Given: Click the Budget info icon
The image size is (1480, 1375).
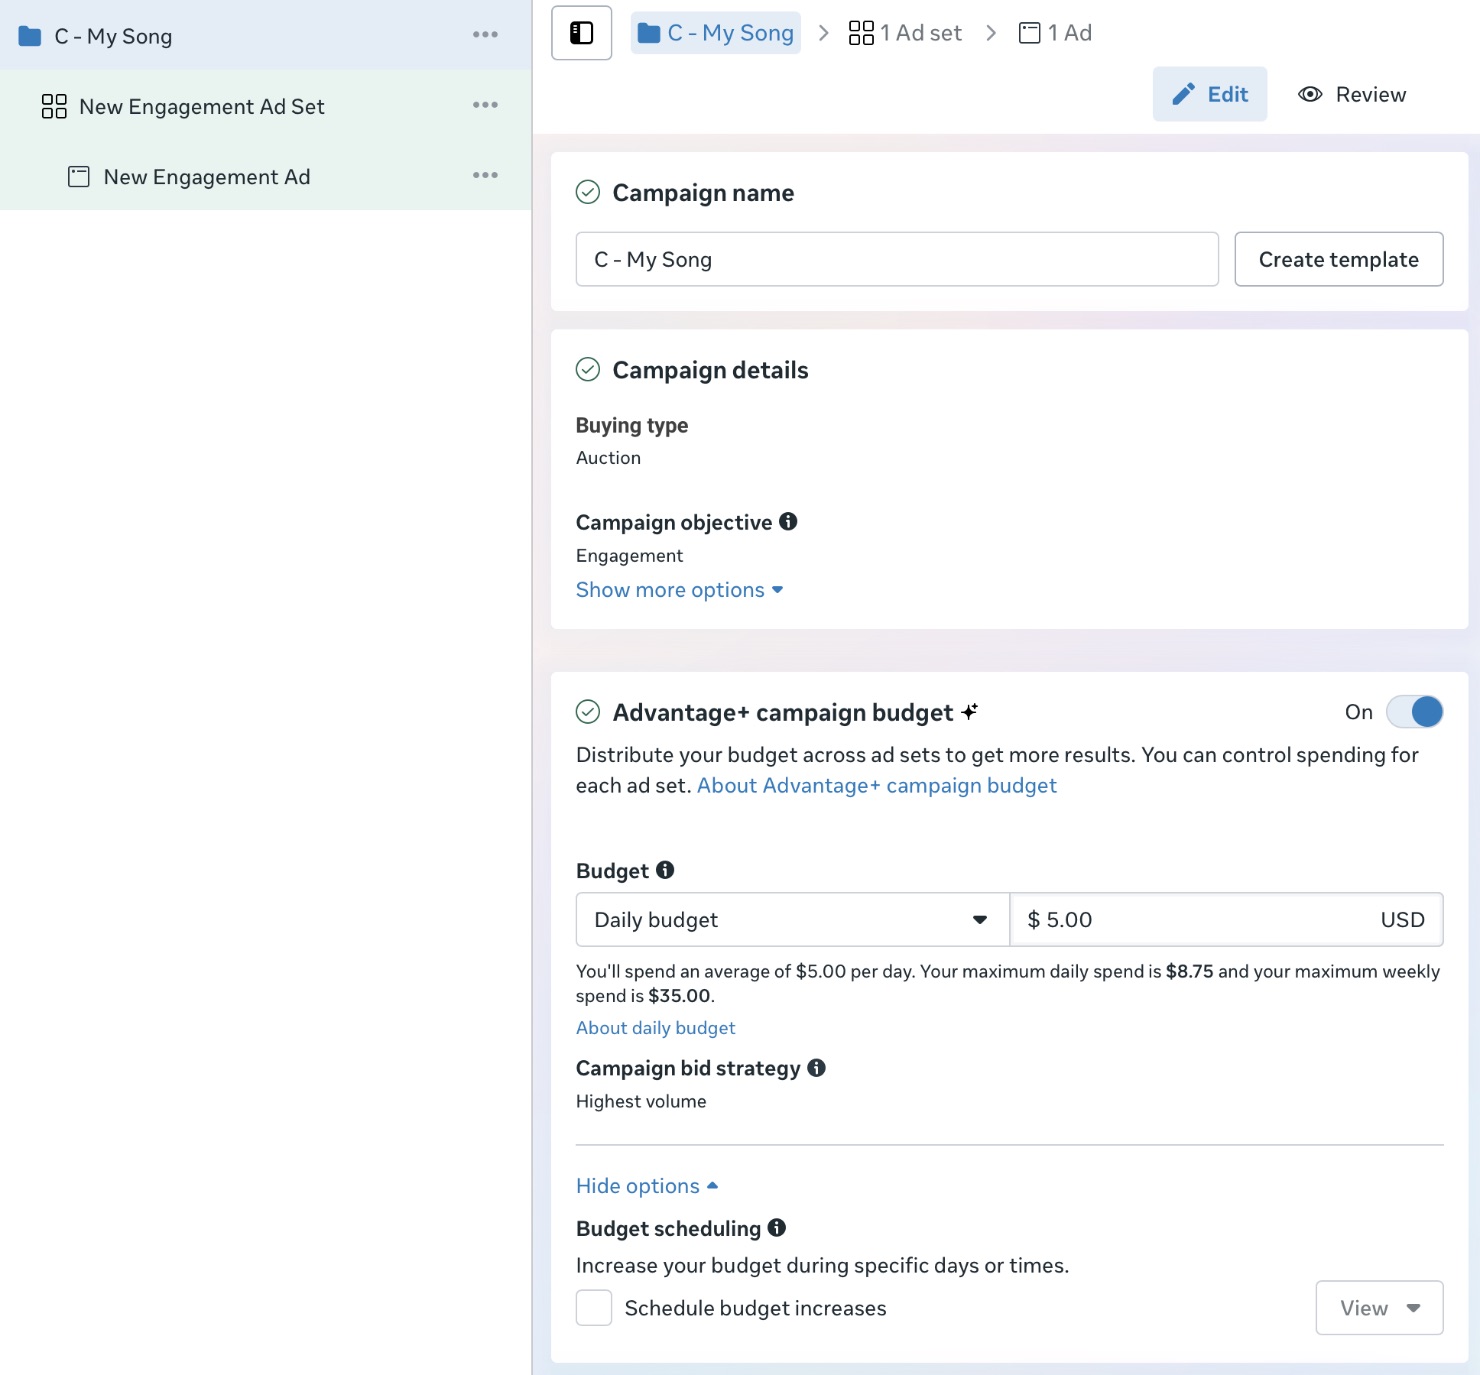Looking at the screenshot, I should pos(666,869).
